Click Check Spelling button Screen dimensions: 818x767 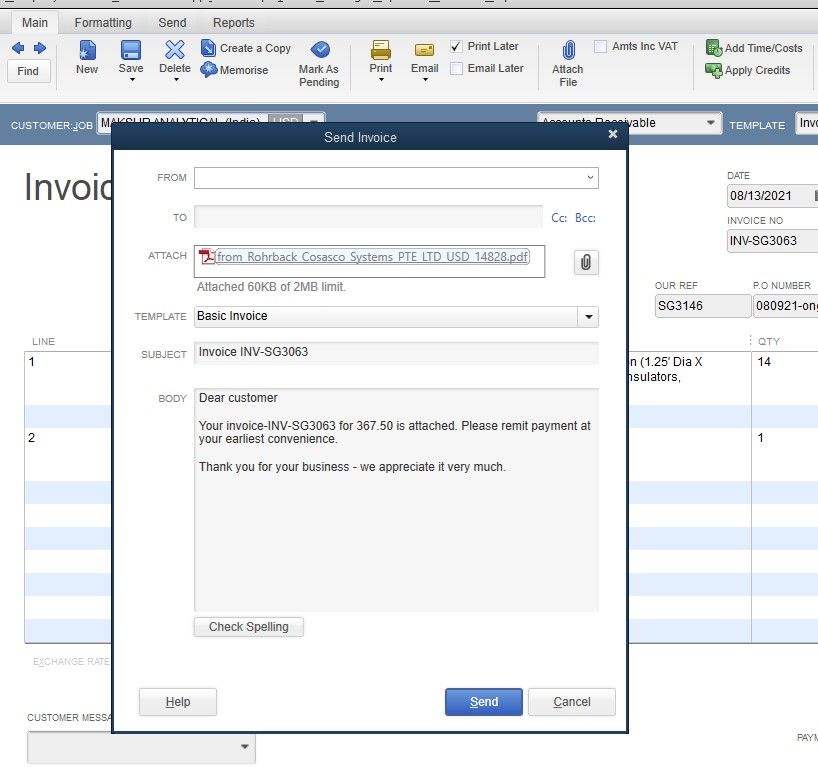[x=249, y=627]
